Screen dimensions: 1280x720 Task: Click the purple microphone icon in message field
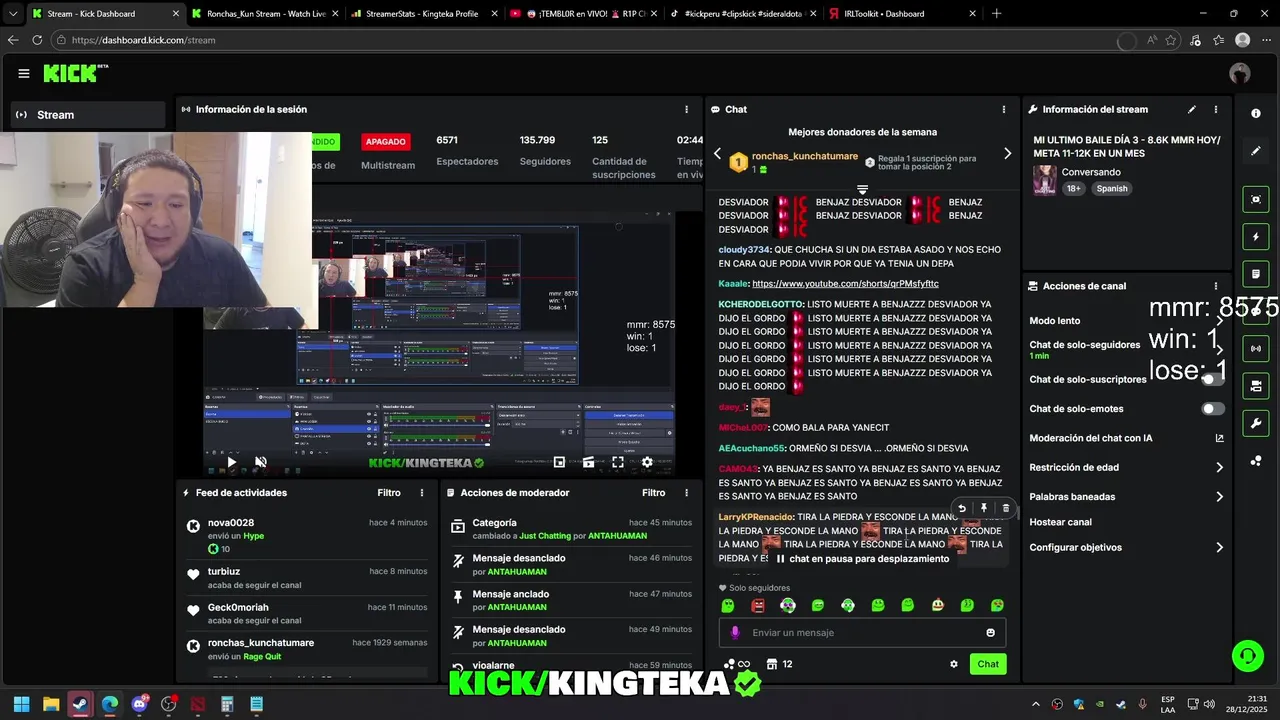pos(735,632)
